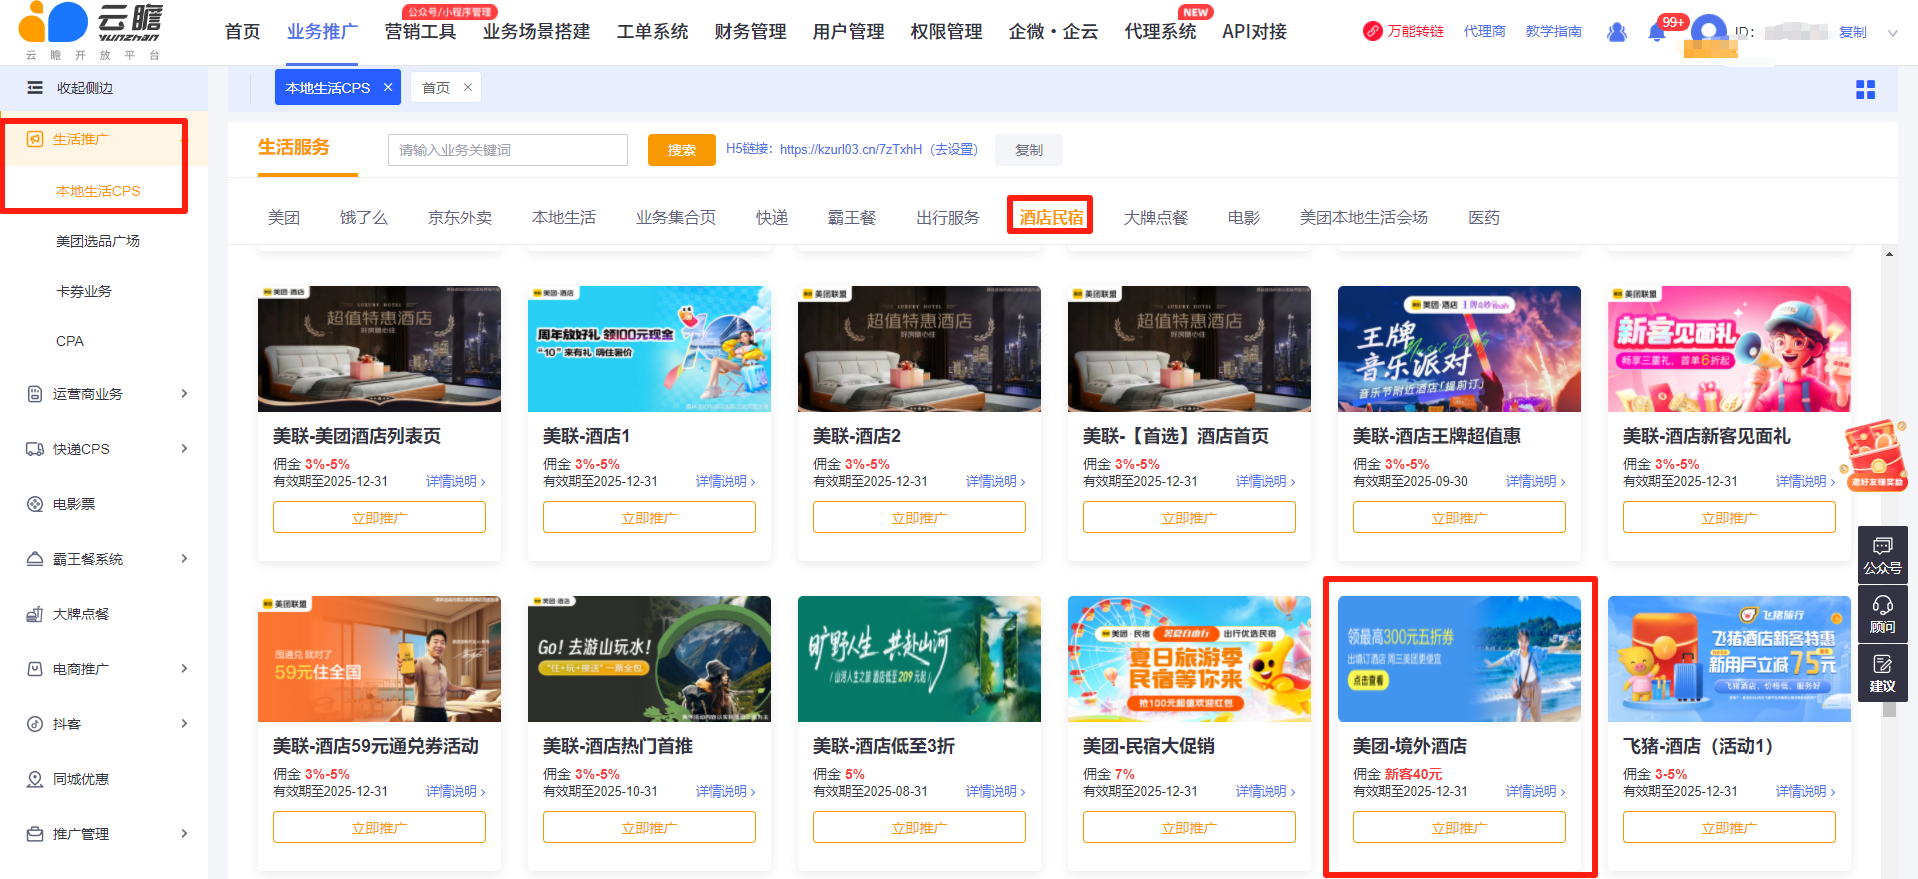Open API对接 in top navigation
1918x879 pixels.
[1254, 32]
